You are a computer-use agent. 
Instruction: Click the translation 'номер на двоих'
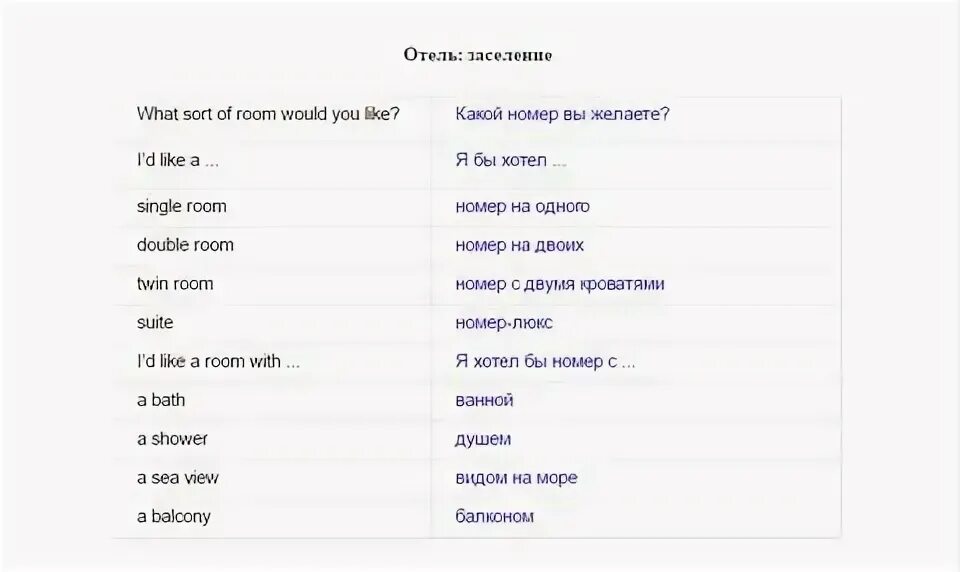point(519,246)
